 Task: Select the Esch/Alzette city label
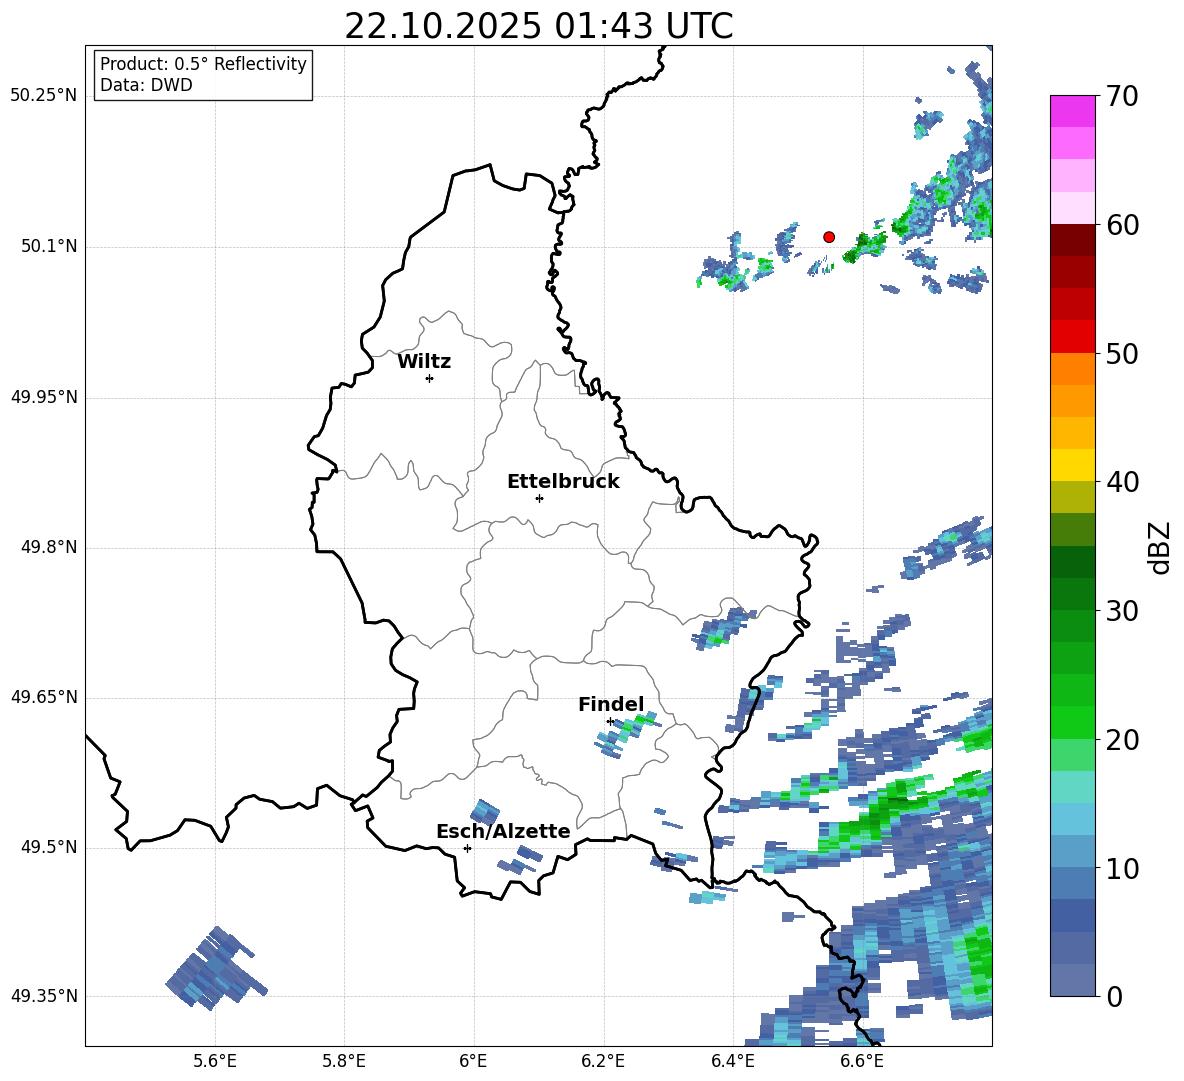coord(503,831)
